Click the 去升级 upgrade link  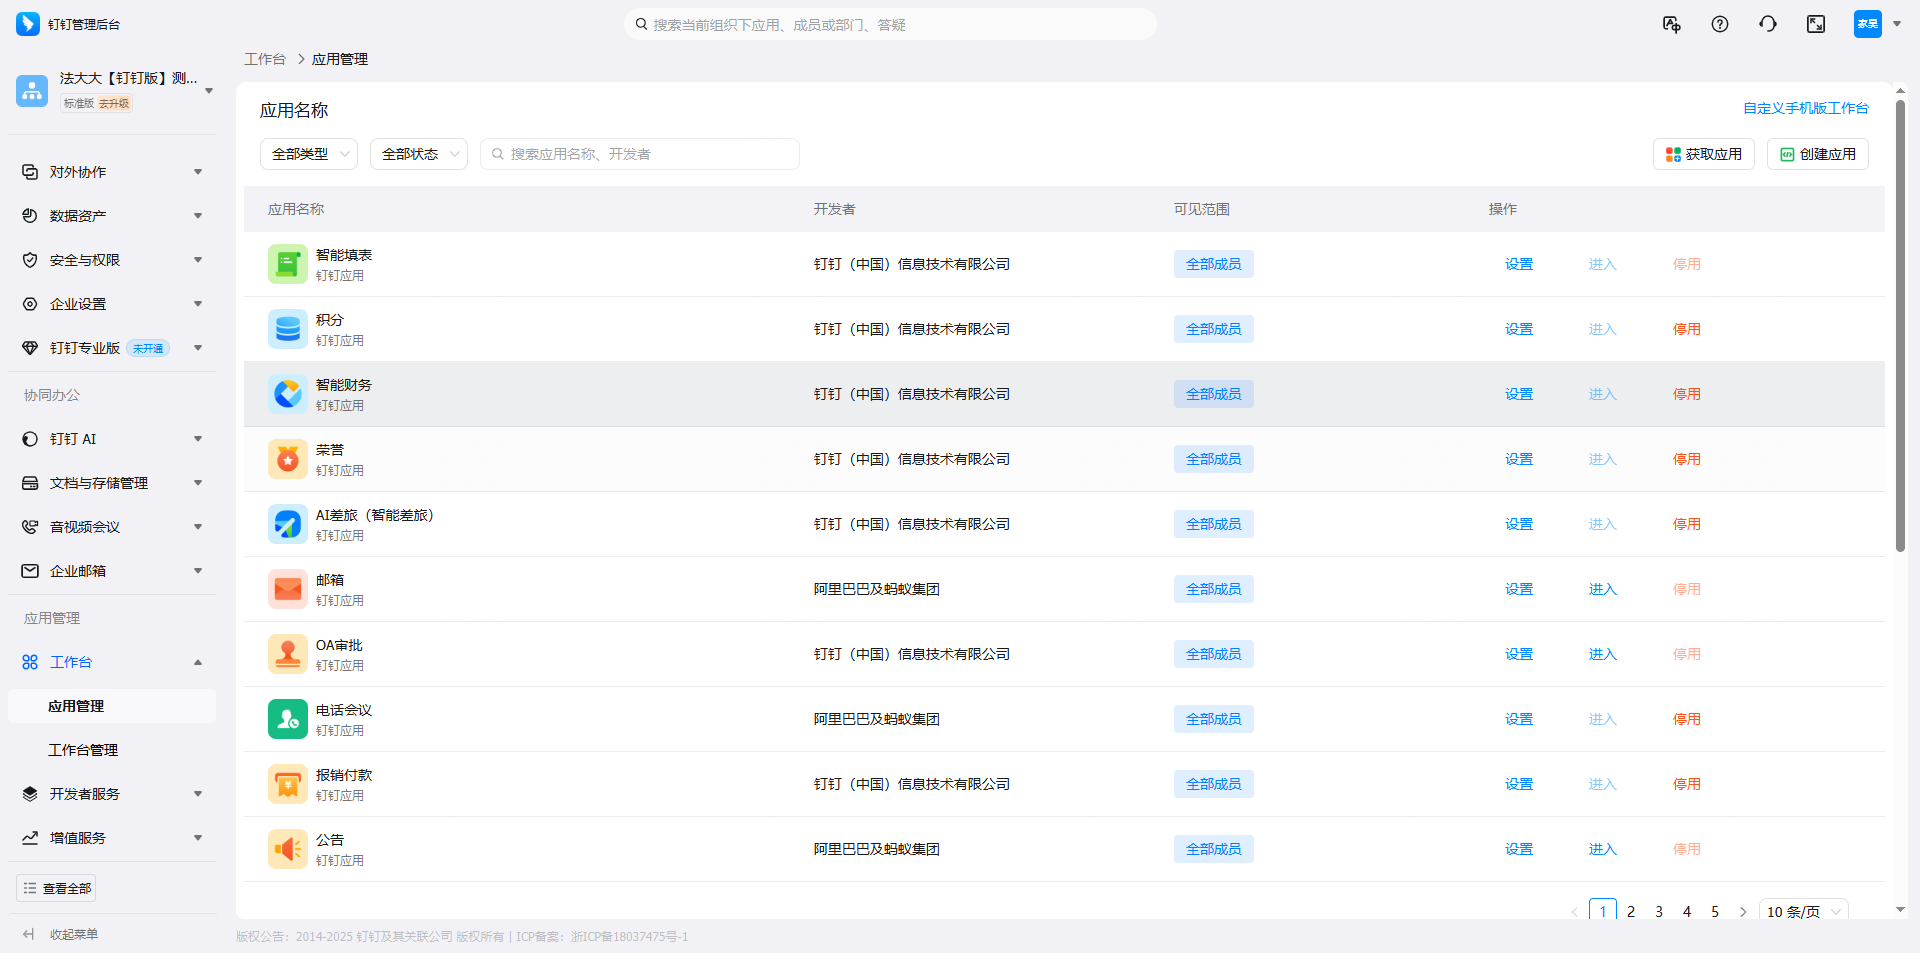[114, 103]
